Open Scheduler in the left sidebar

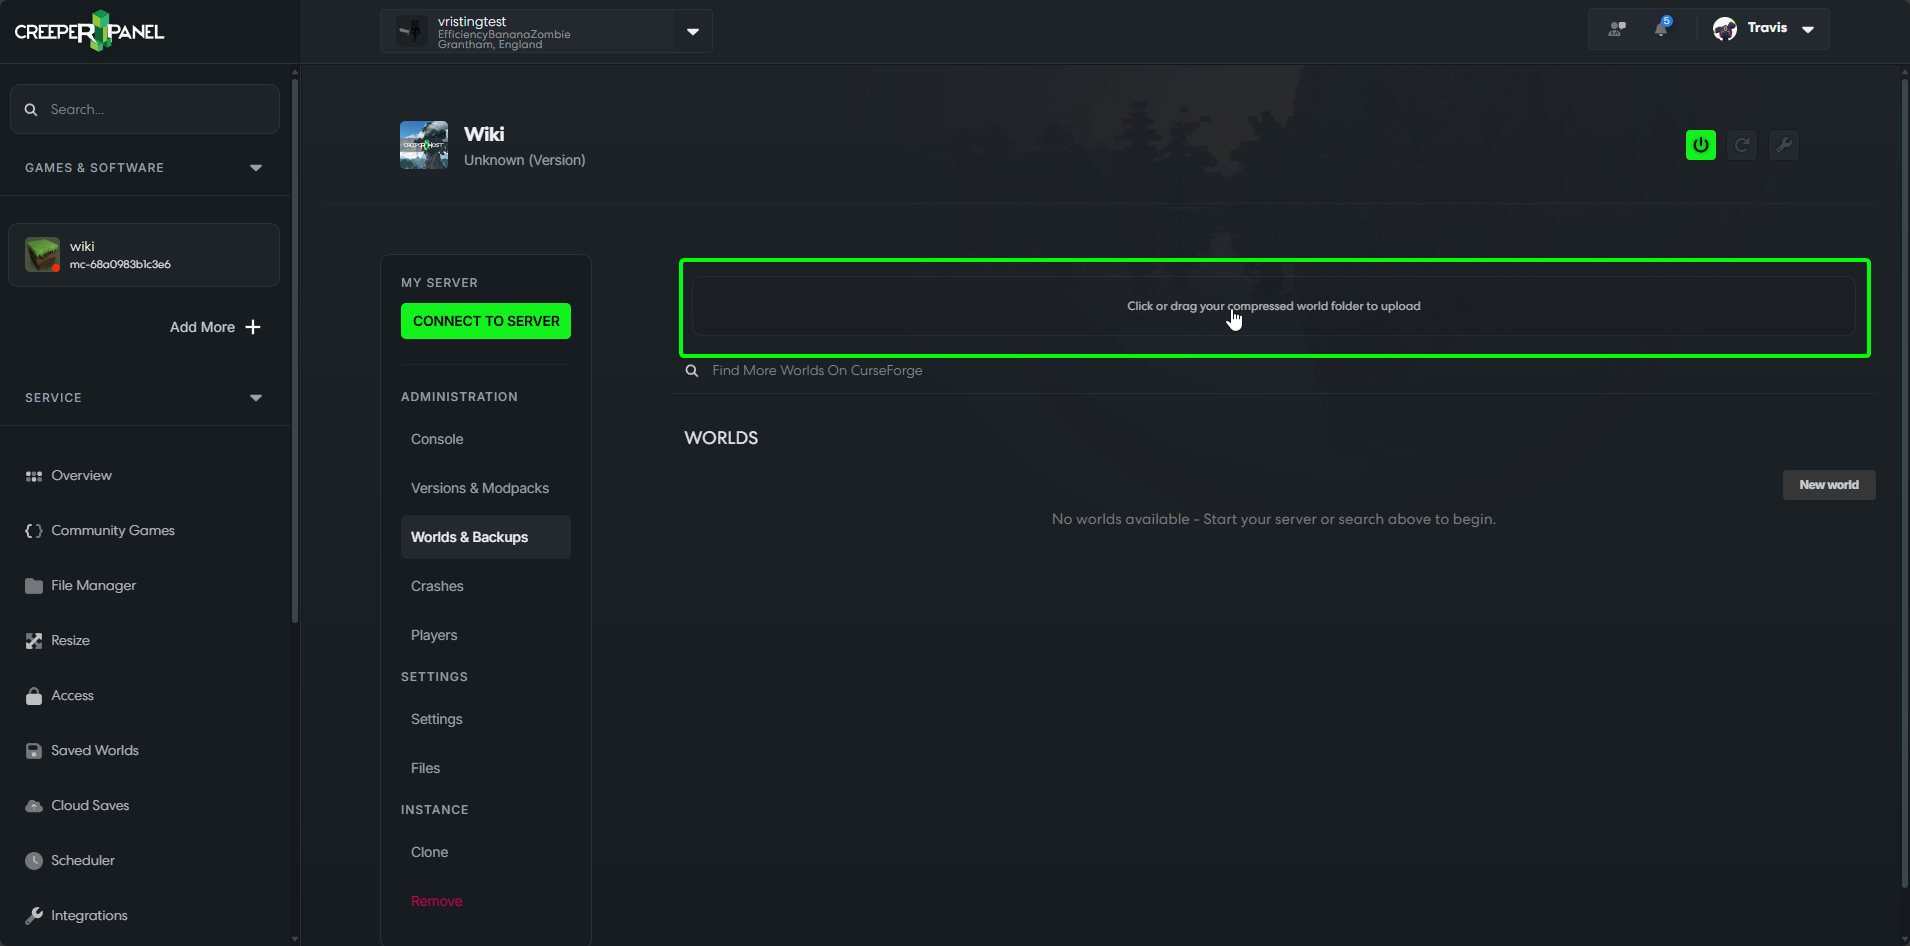(x=82, y=860)
